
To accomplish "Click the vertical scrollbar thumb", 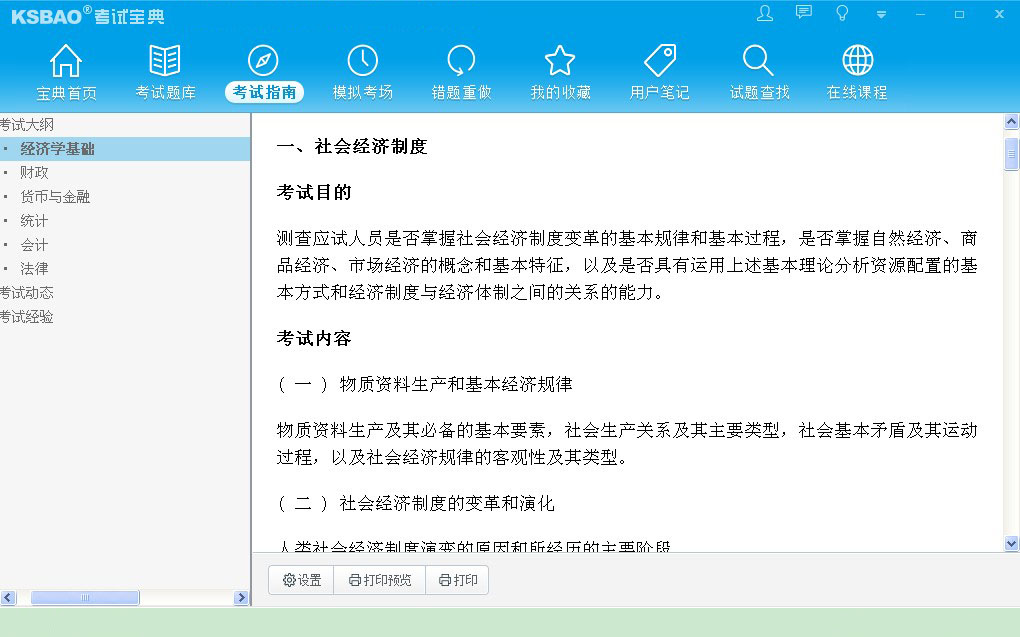I will click(1012, 154).
